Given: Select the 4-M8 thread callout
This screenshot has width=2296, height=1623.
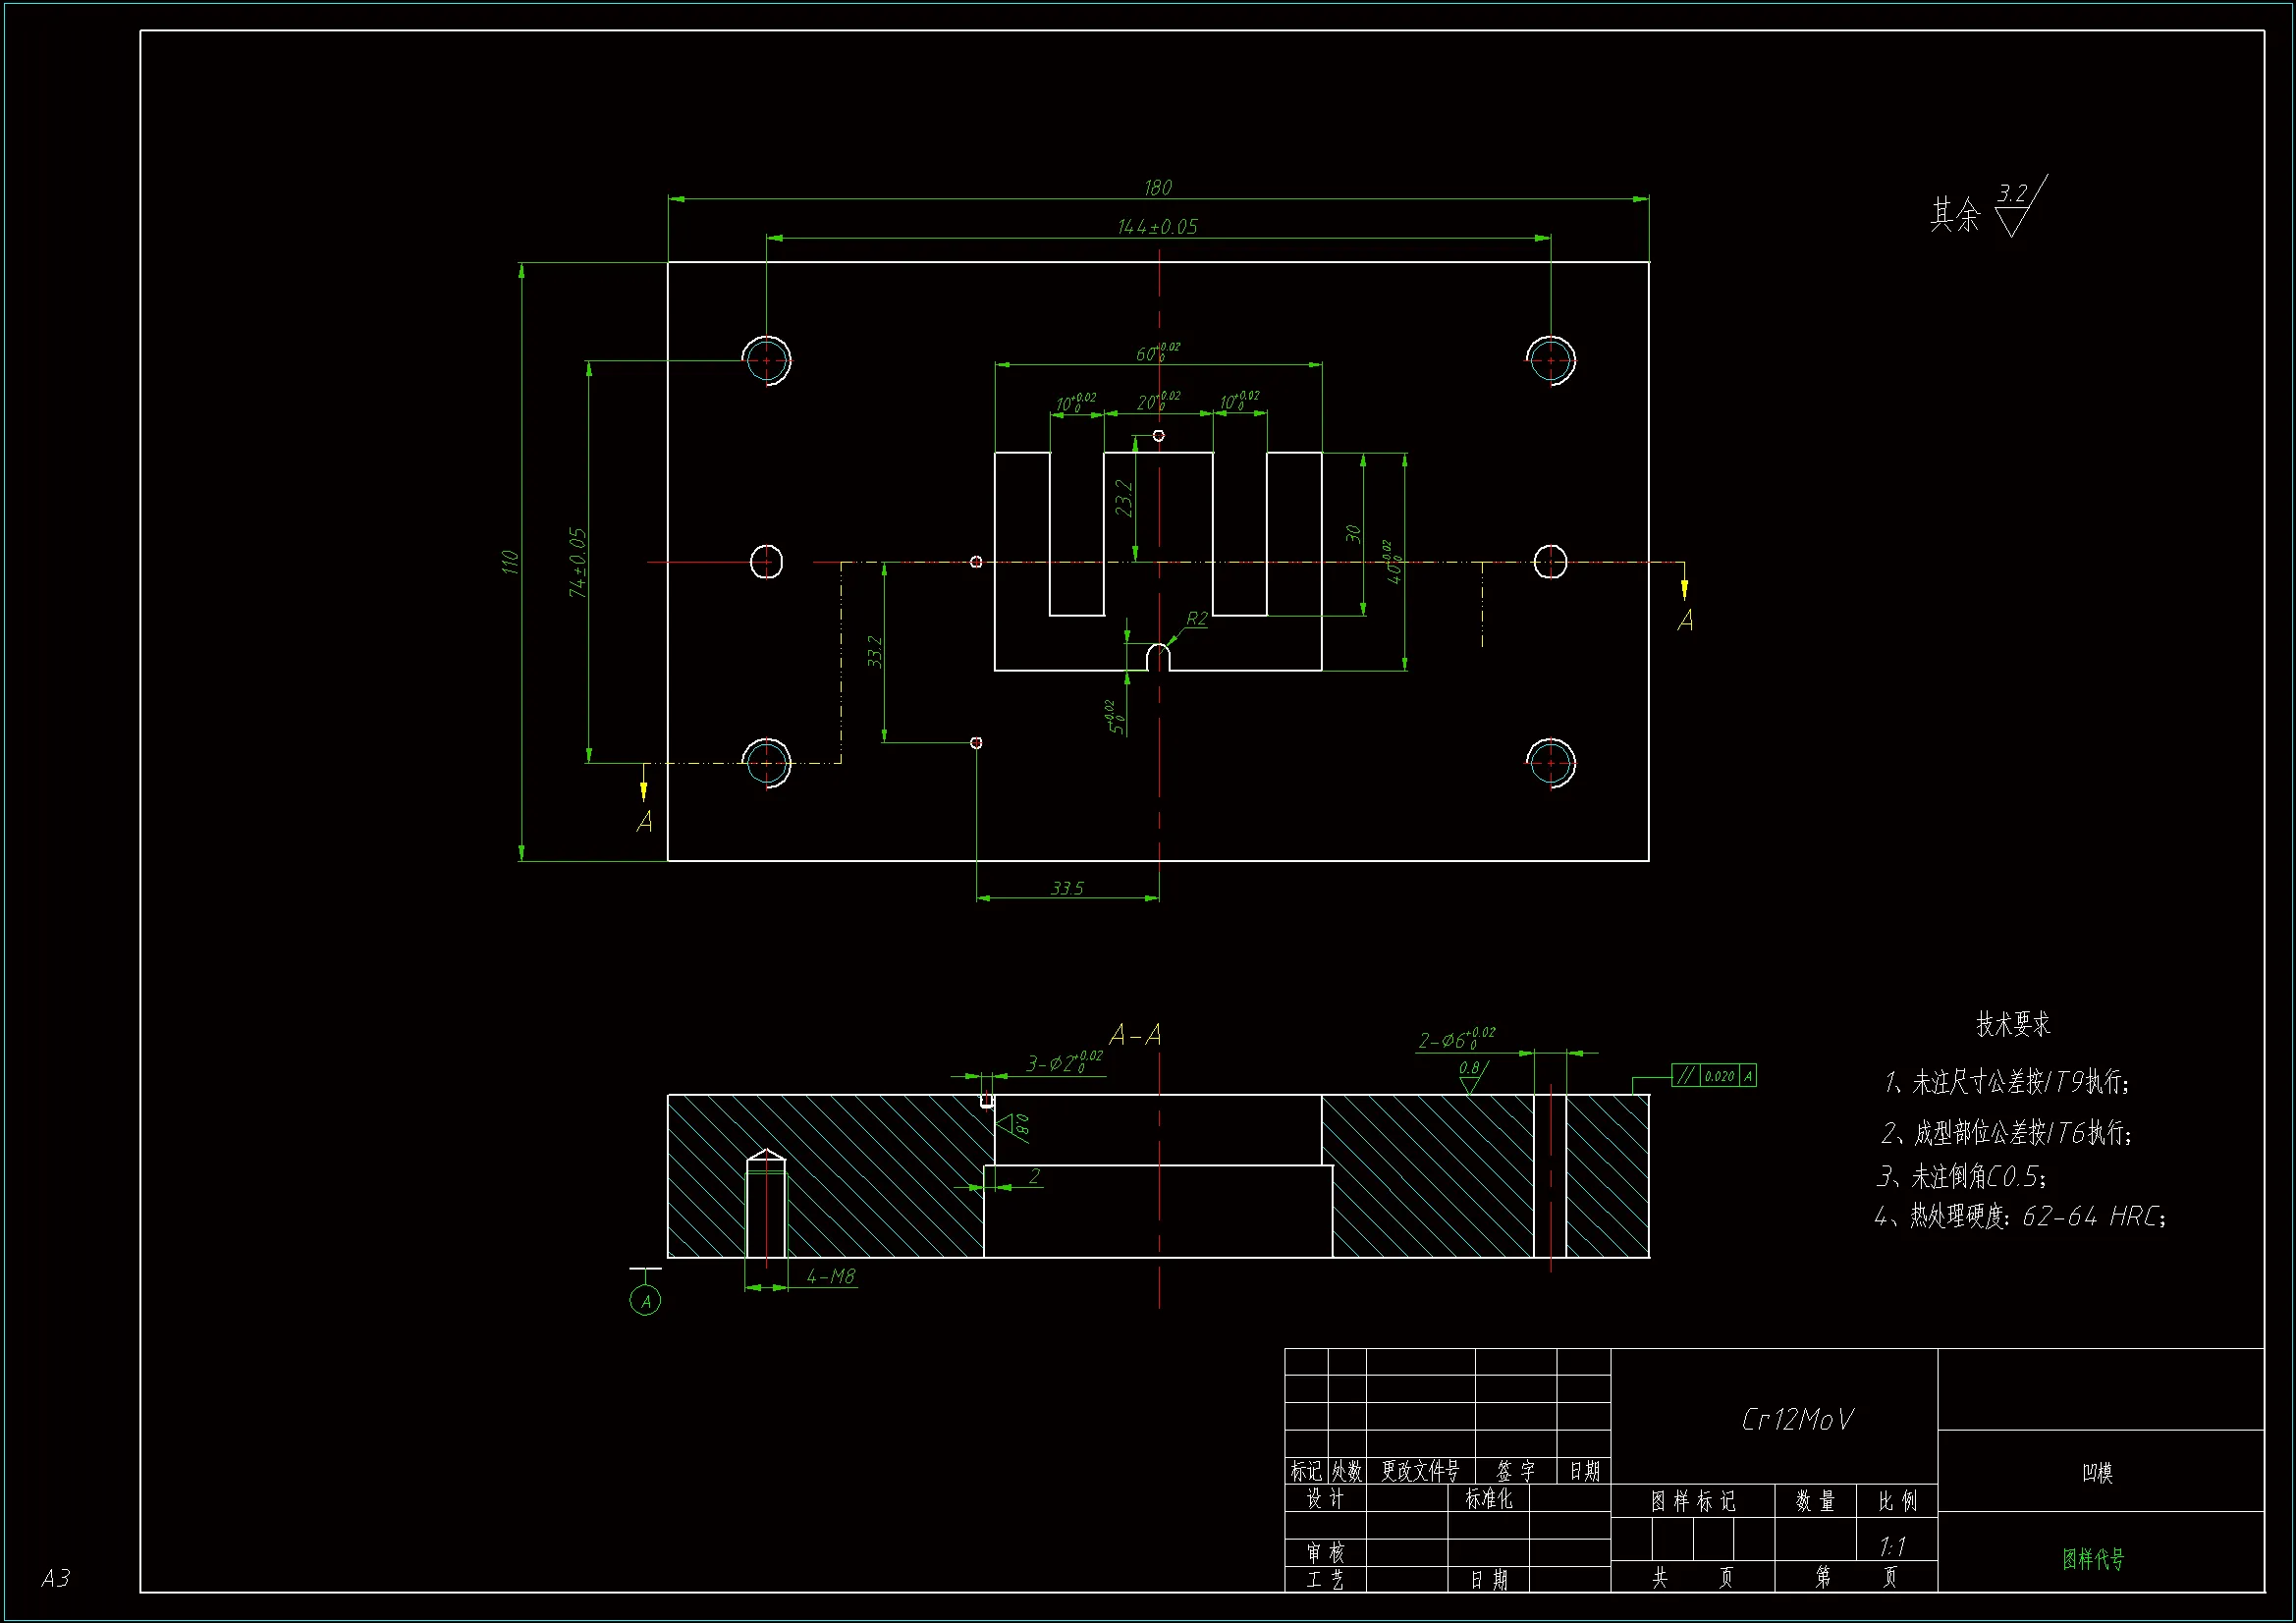Looking at the screenshot, I should tap(831, 1276).
